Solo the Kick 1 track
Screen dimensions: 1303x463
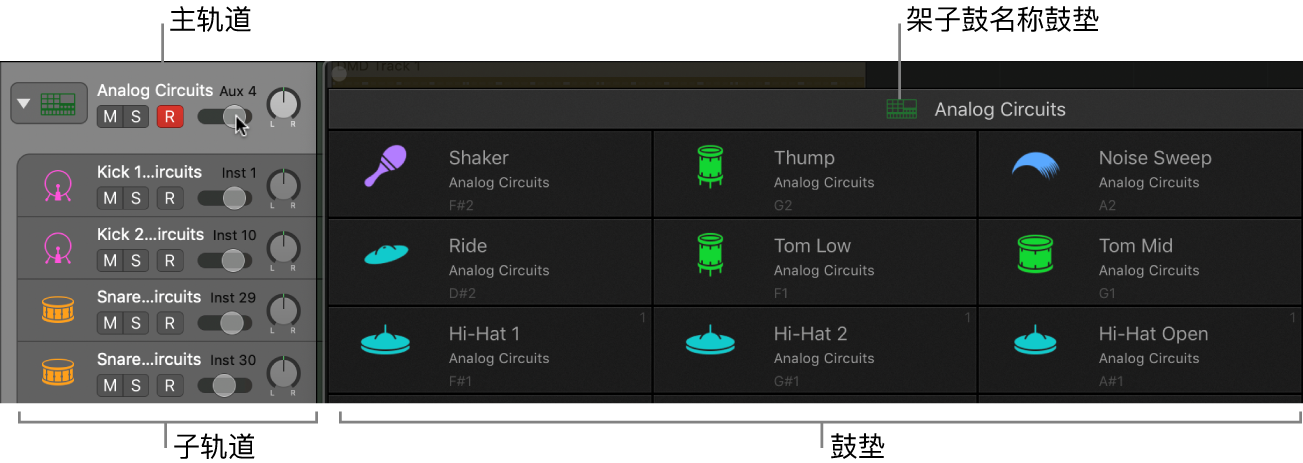point(135,198)
